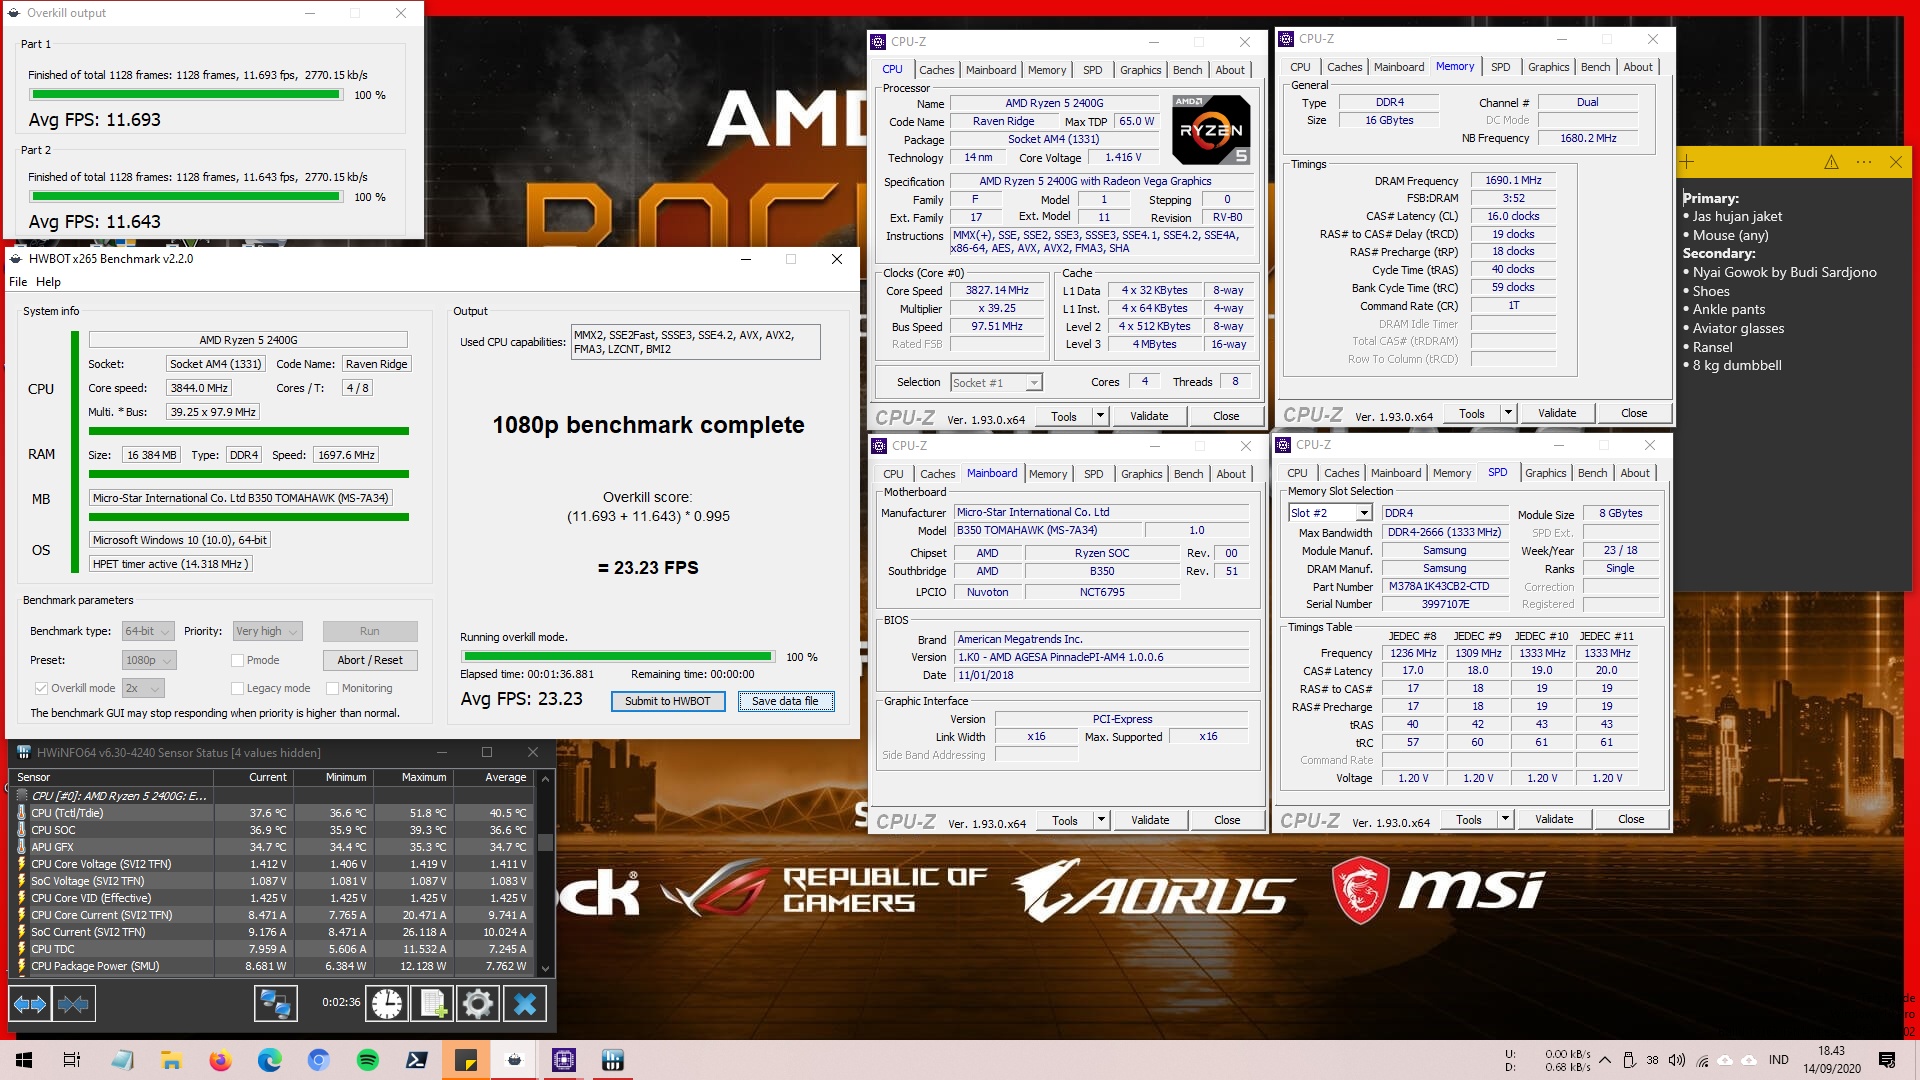Viewport: 1920px width, 1080px height.
Task: Open Help menu in HWBOT x265 Benchmark
Action: click(48, 282)
